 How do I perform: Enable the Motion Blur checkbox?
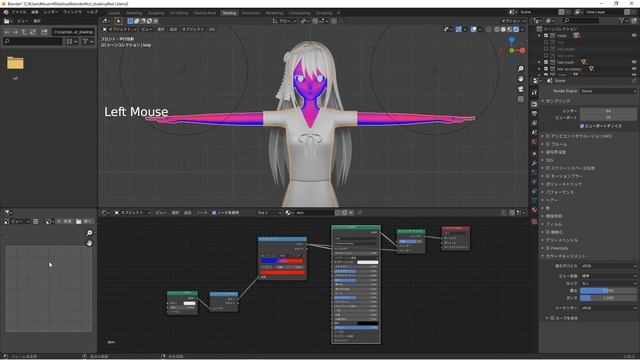548,176
